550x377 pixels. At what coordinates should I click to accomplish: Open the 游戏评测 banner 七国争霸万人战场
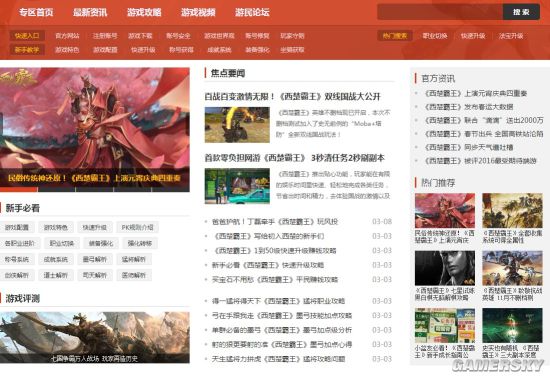click(95, 337)
